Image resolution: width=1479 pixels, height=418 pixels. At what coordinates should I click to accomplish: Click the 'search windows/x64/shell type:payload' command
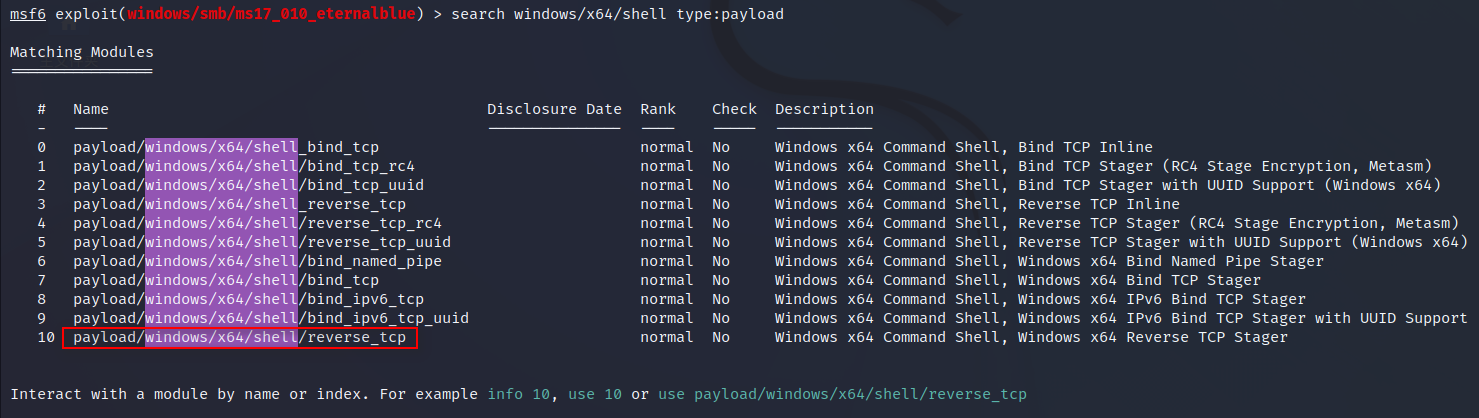pos(618,15)
